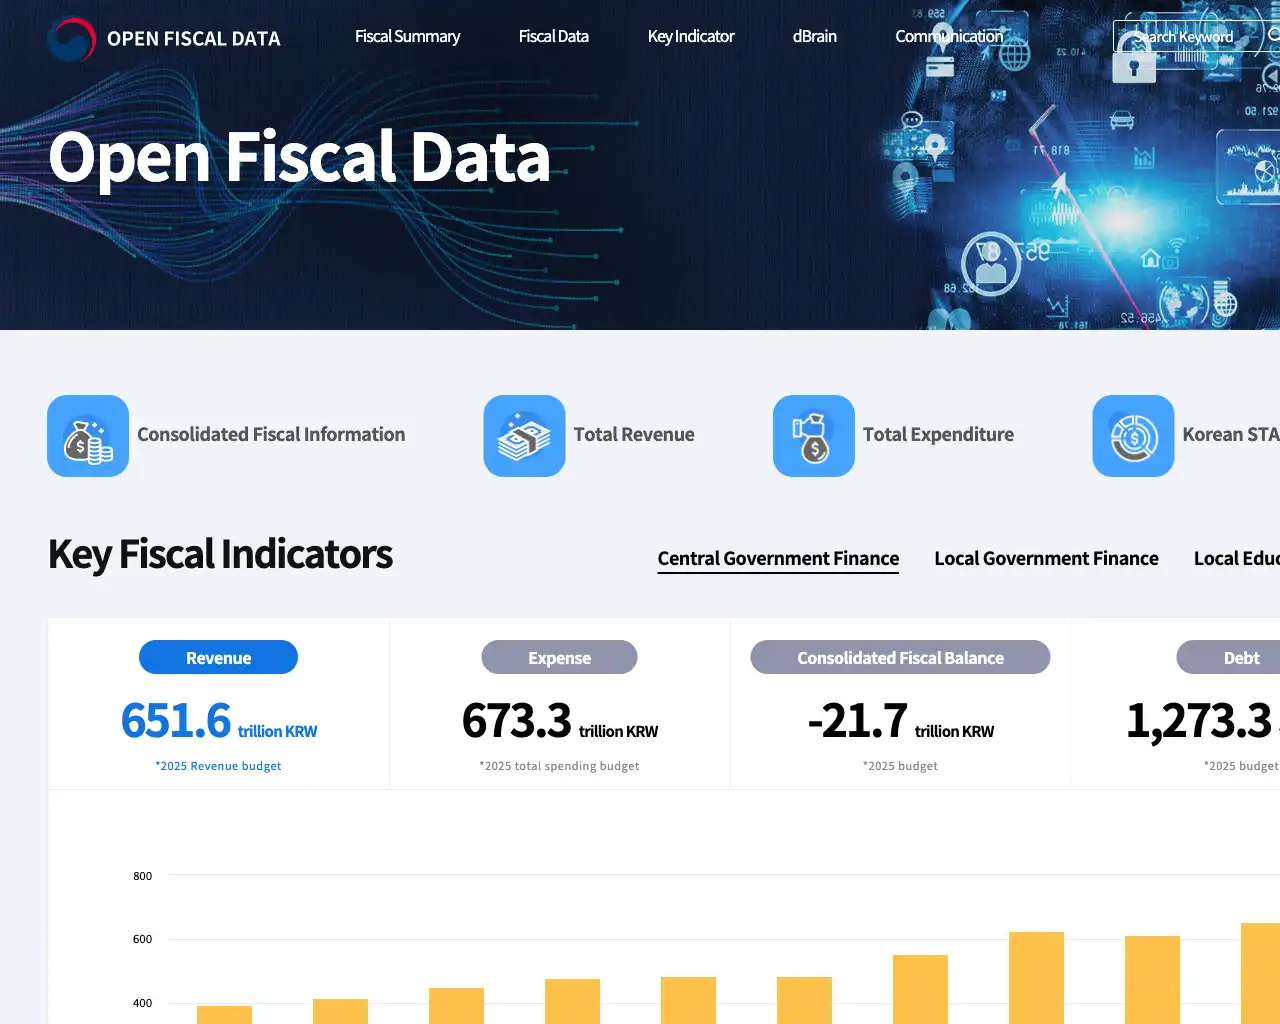Click the Consolidated Fiscal Information link text
This screenshot has width=1280, height=1024.
pyautogui.click(x=271, y=435)
